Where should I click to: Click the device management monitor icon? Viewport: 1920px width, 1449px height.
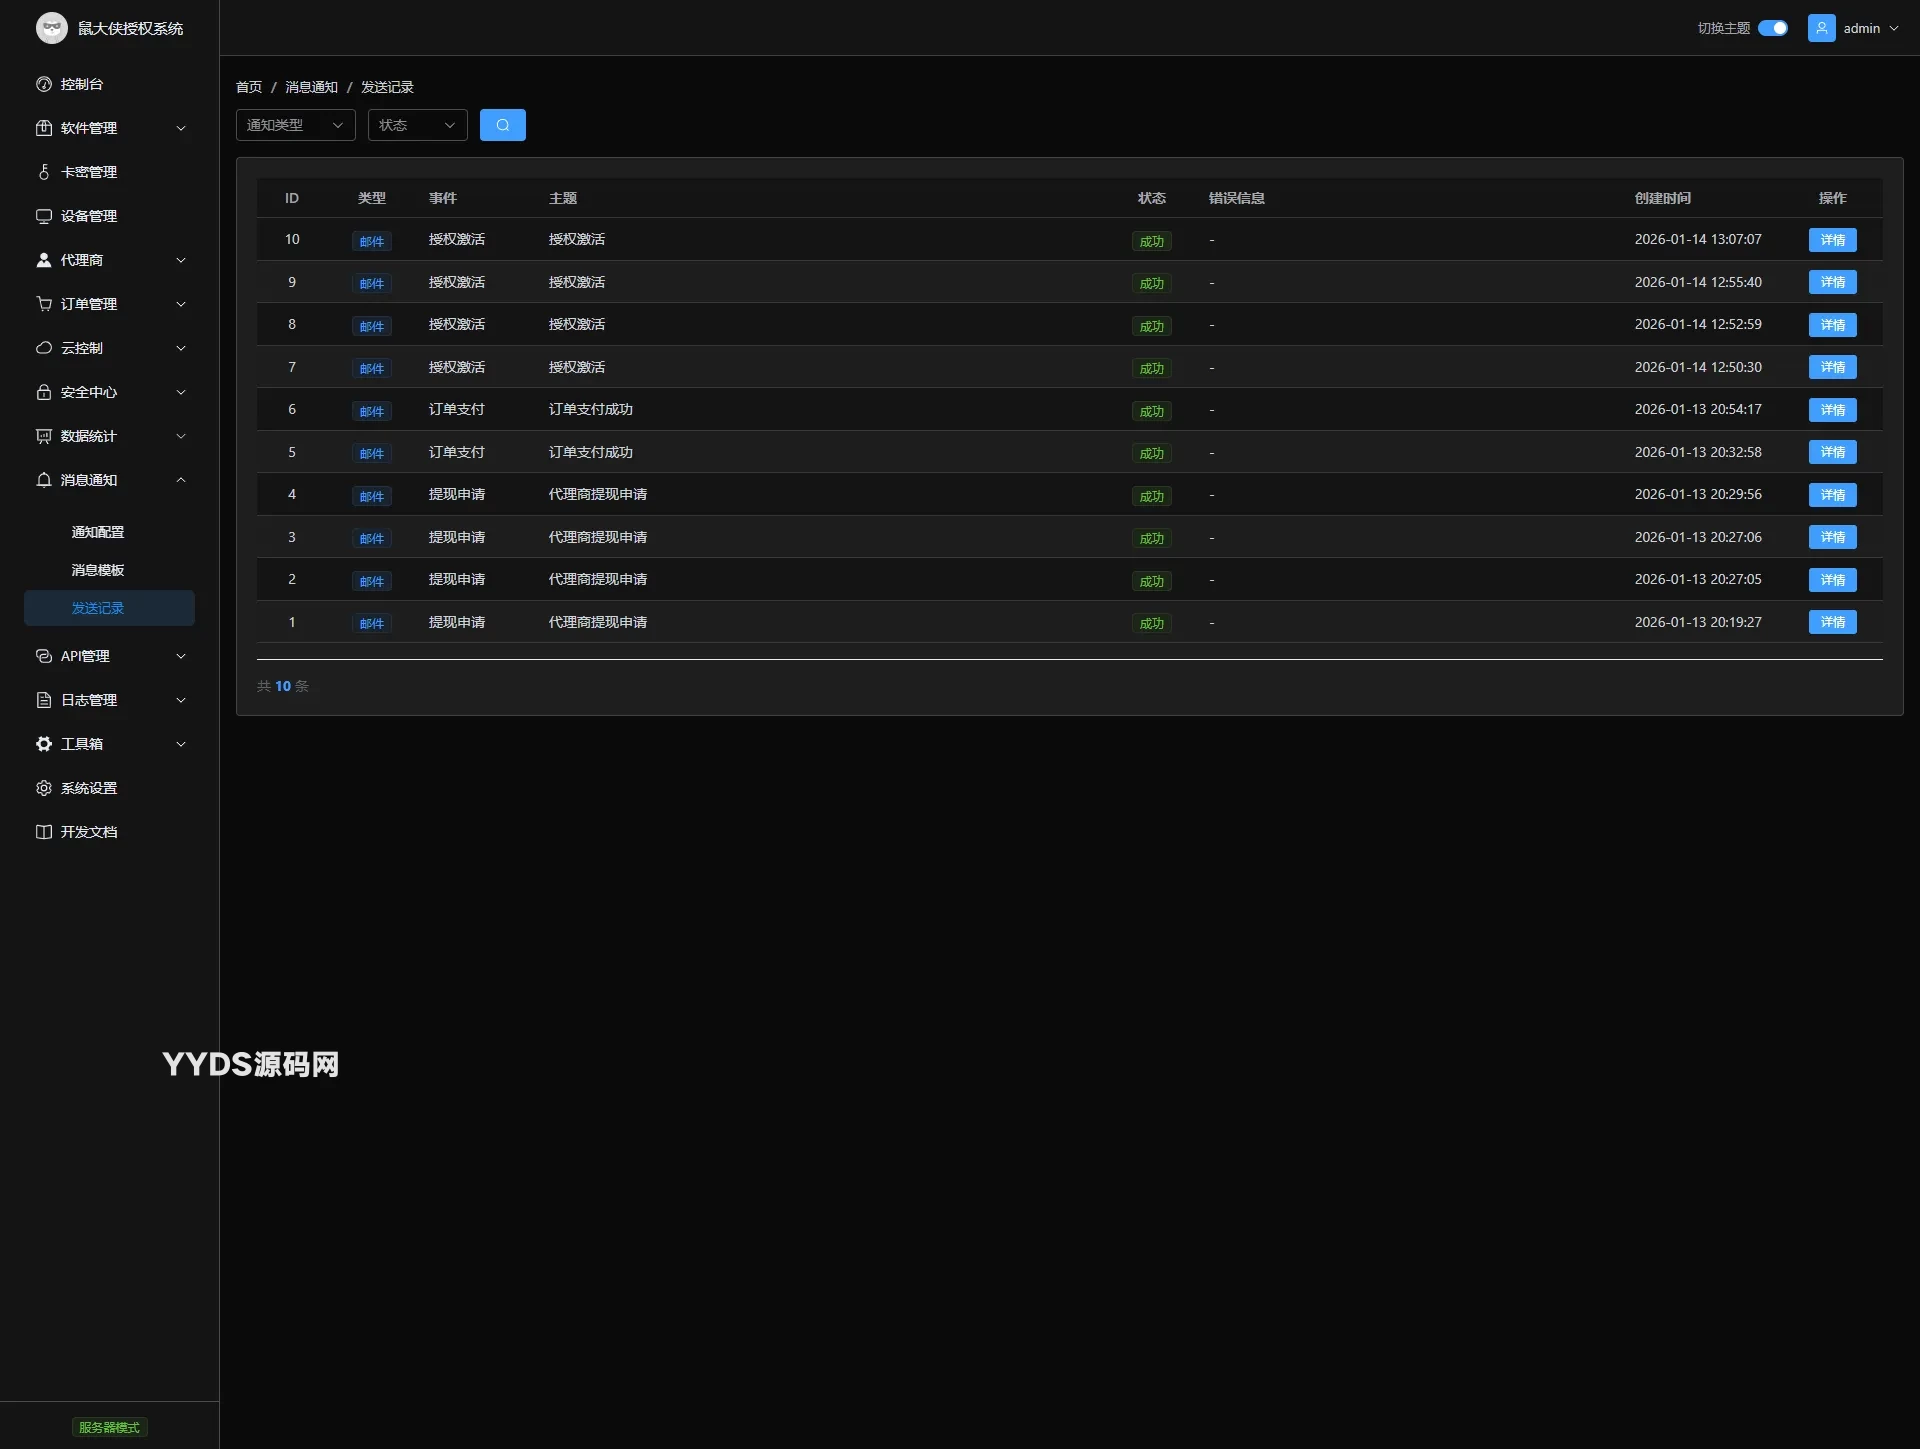44,216
